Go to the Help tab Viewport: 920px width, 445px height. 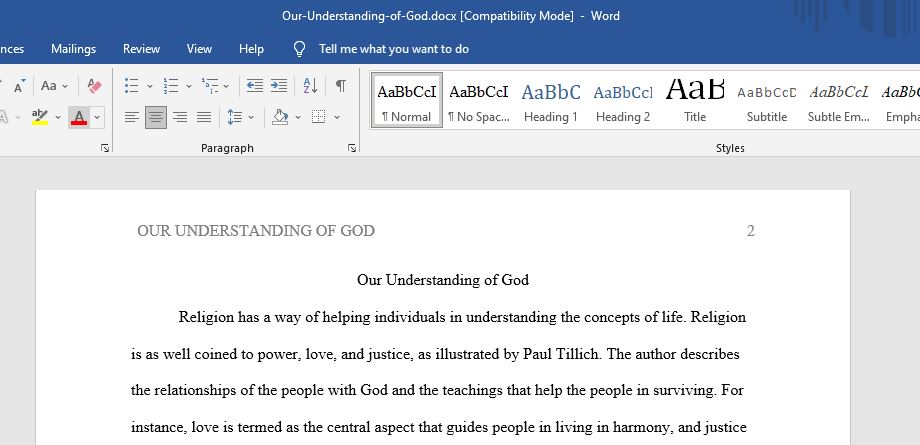tap(251, 49)
